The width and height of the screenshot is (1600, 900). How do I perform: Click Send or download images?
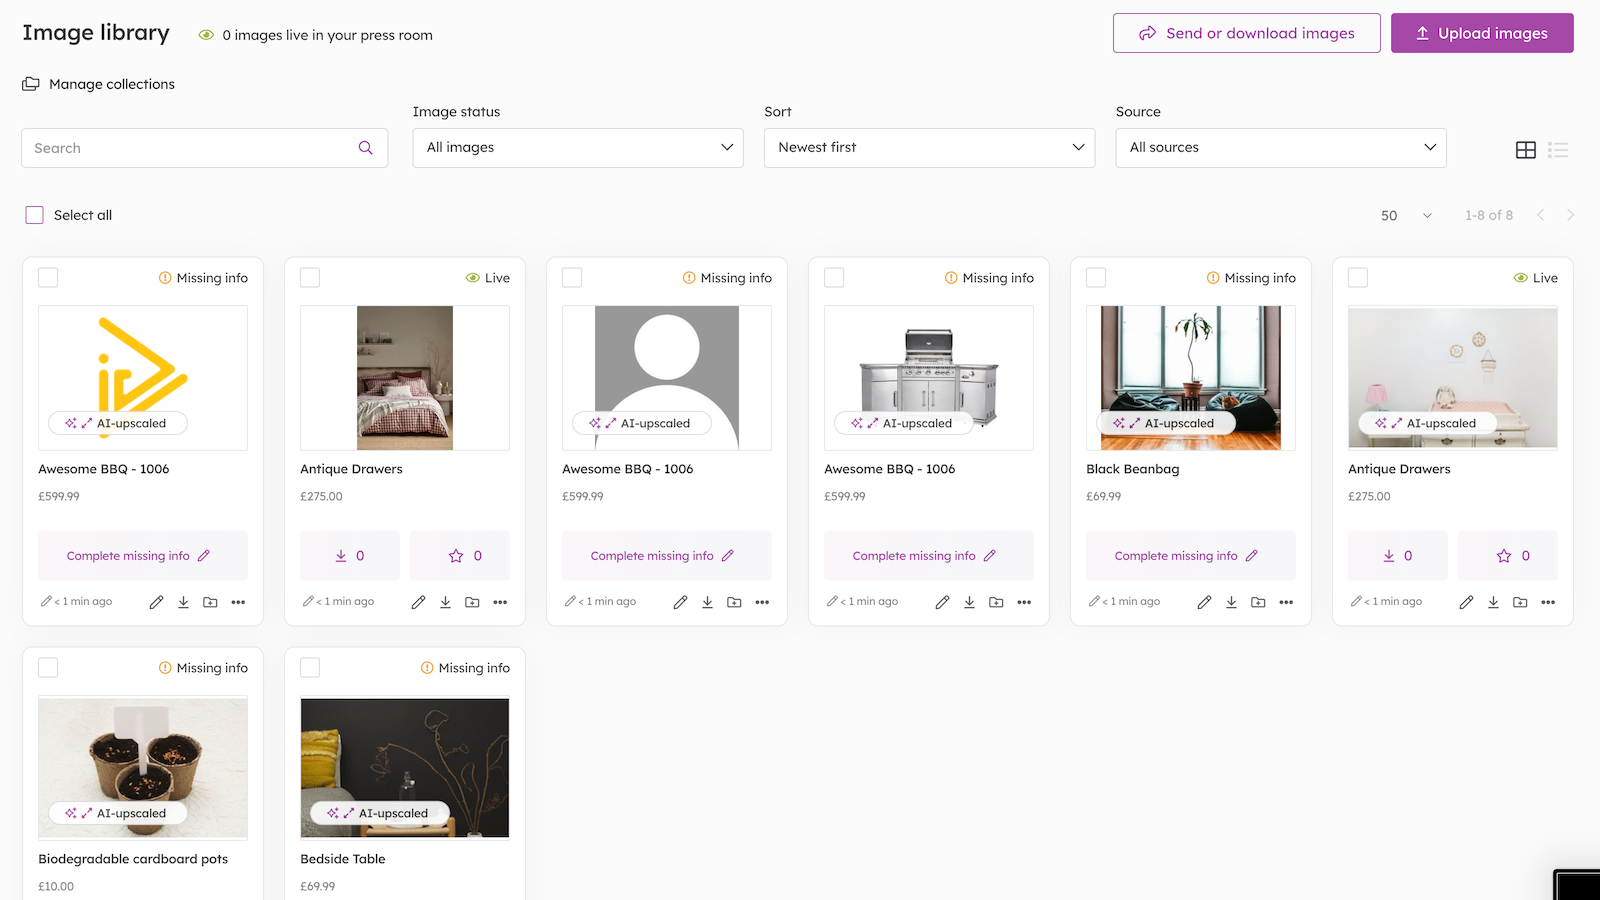coord(1246,33)
